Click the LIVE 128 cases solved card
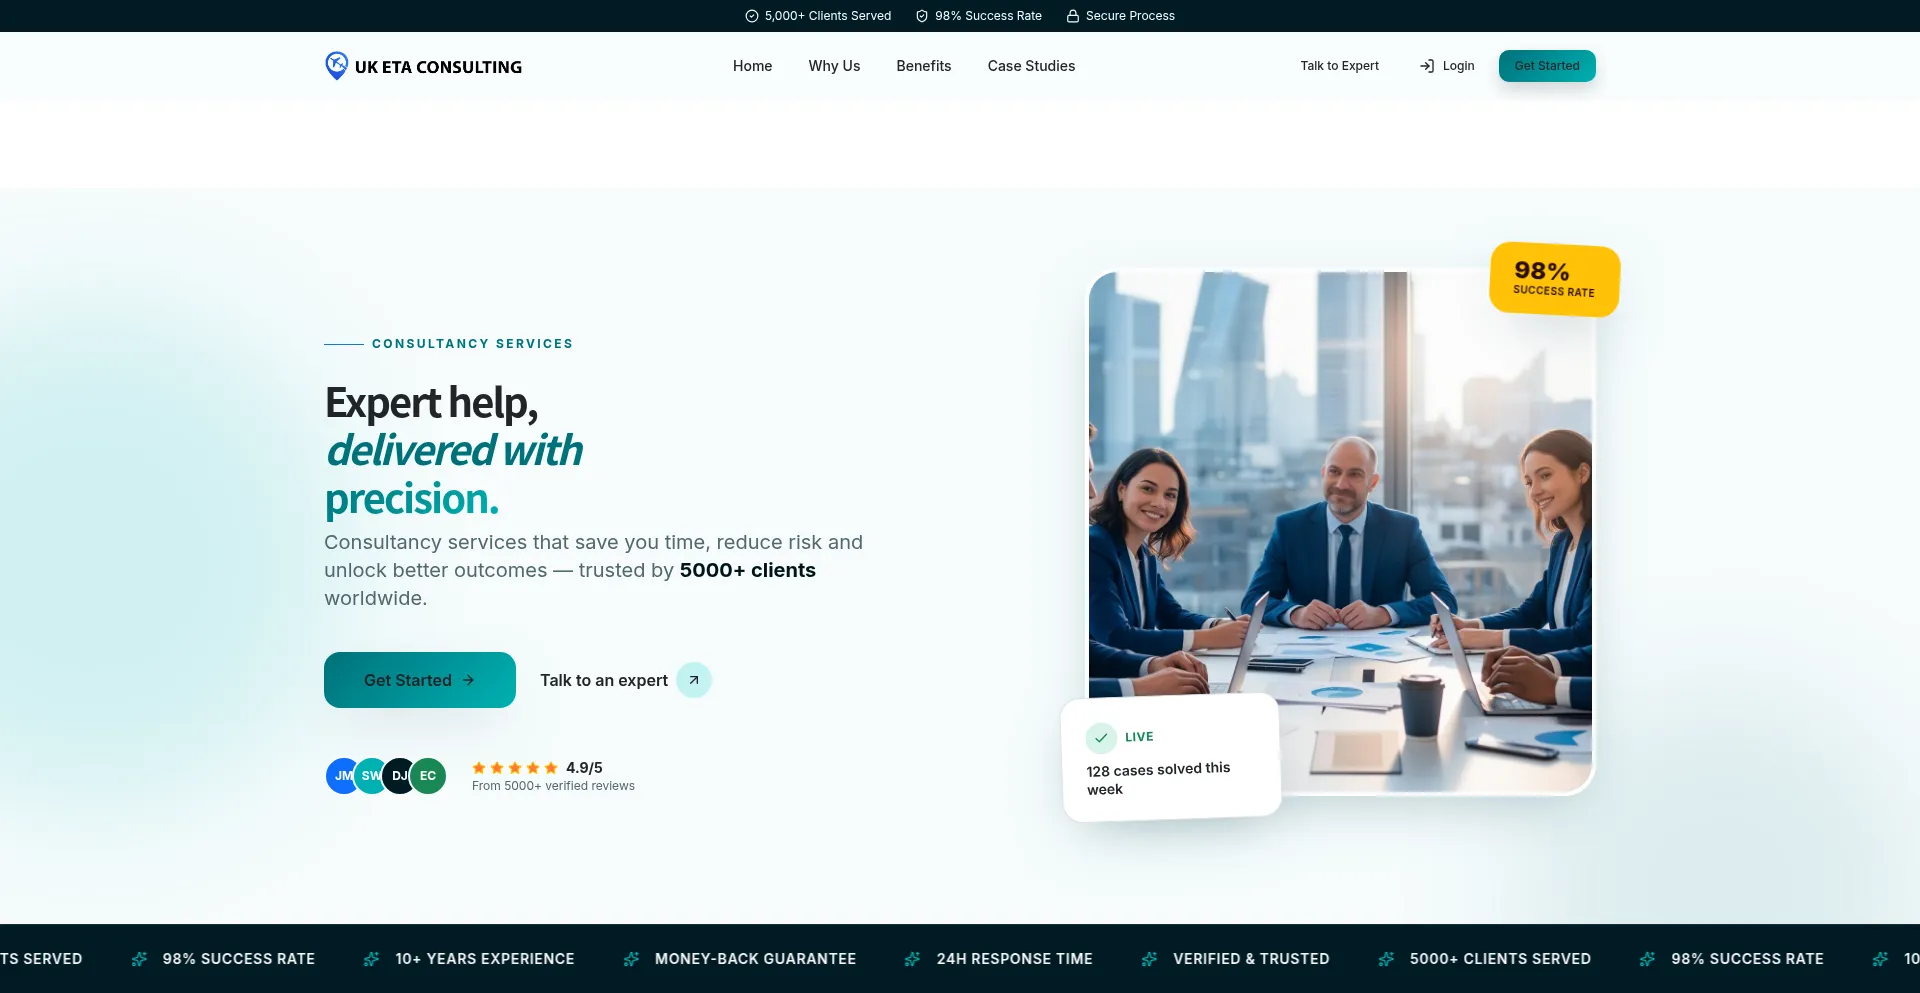Screen dimensions: 1920x993 tap(1171, 758)
